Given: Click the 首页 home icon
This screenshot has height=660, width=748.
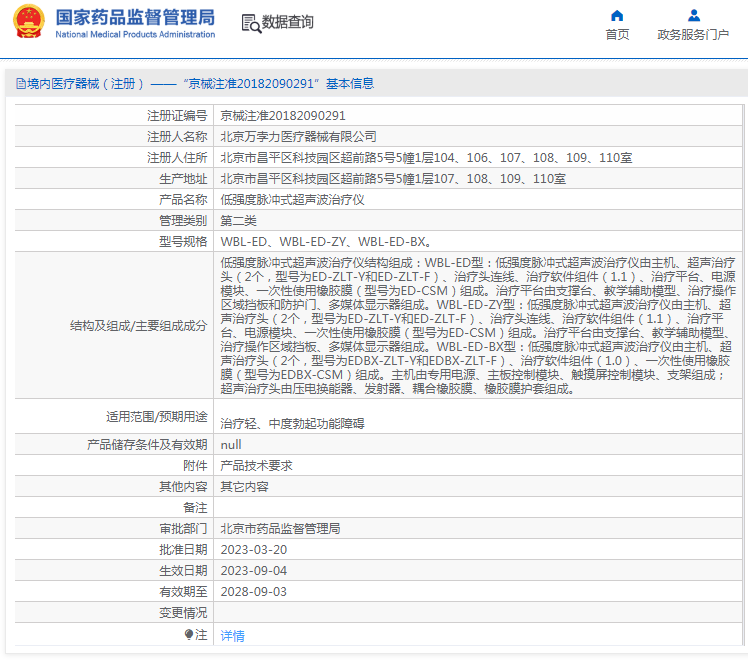Looking at the screenshot, I should [x=617, y=16].
